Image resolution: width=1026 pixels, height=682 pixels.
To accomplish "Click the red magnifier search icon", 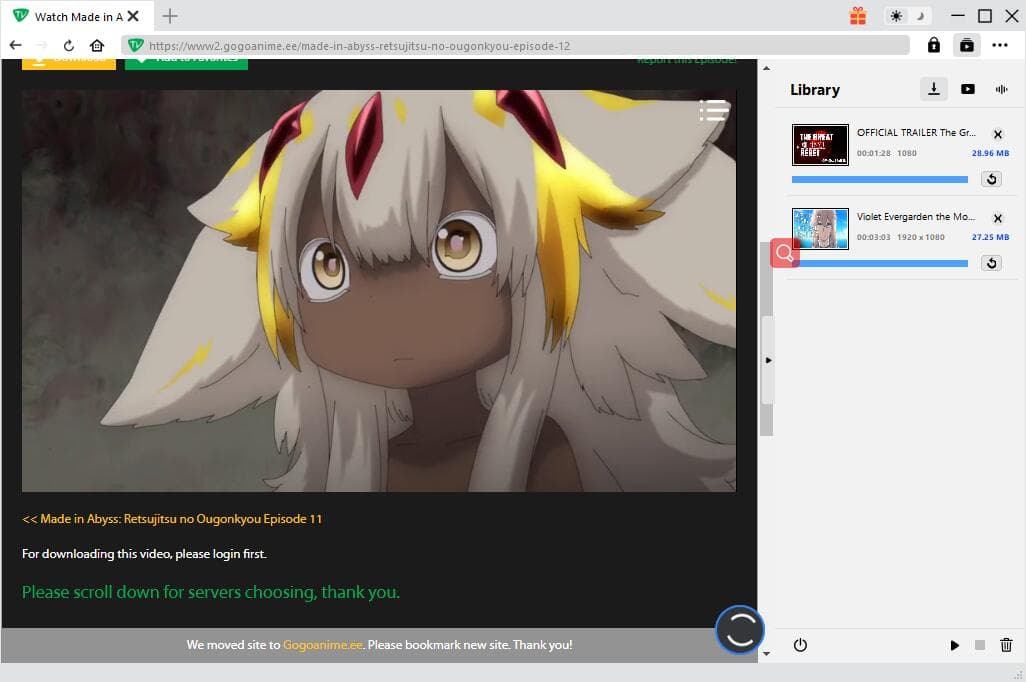I will pyautogui.click(x=784, y=254).
